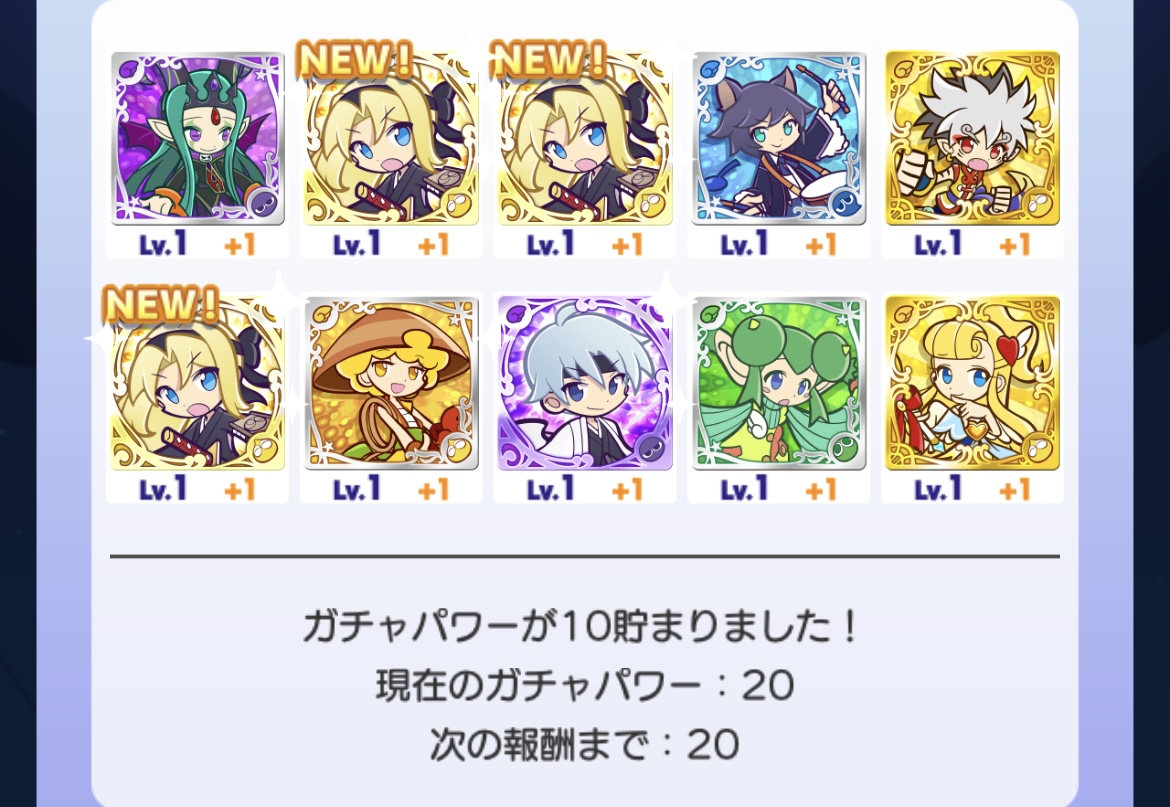
Task: Open first NEW blonde swordswoman card in top row
Action: click(391, 138)
